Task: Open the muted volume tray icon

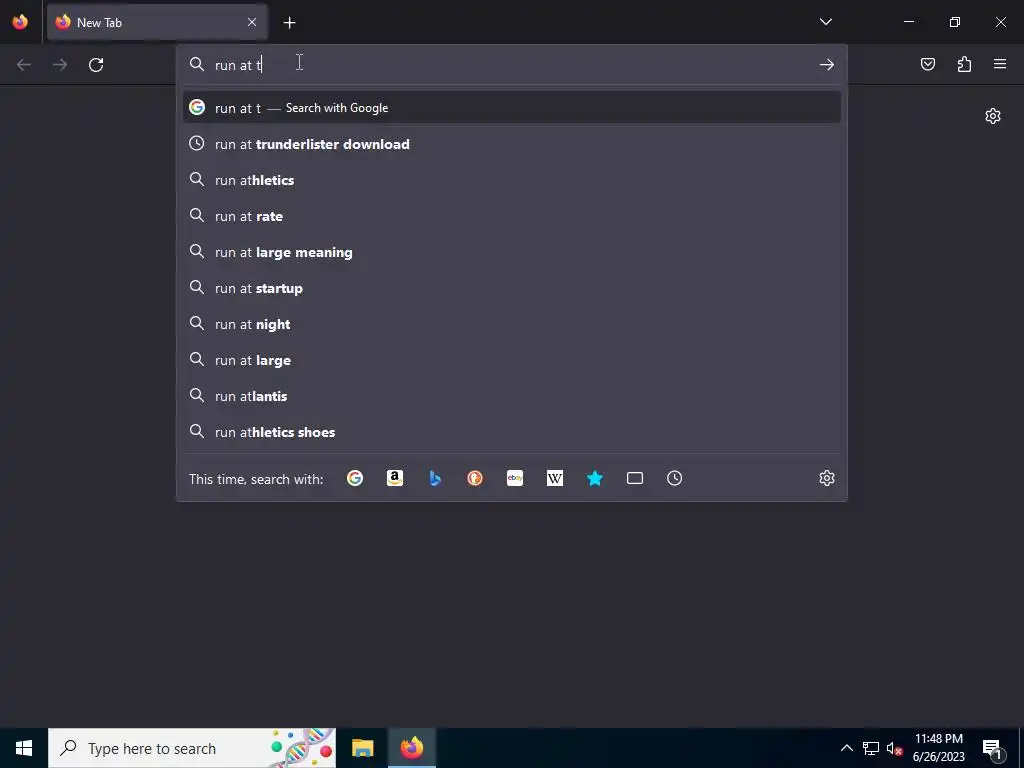Action: click(894, 748)
